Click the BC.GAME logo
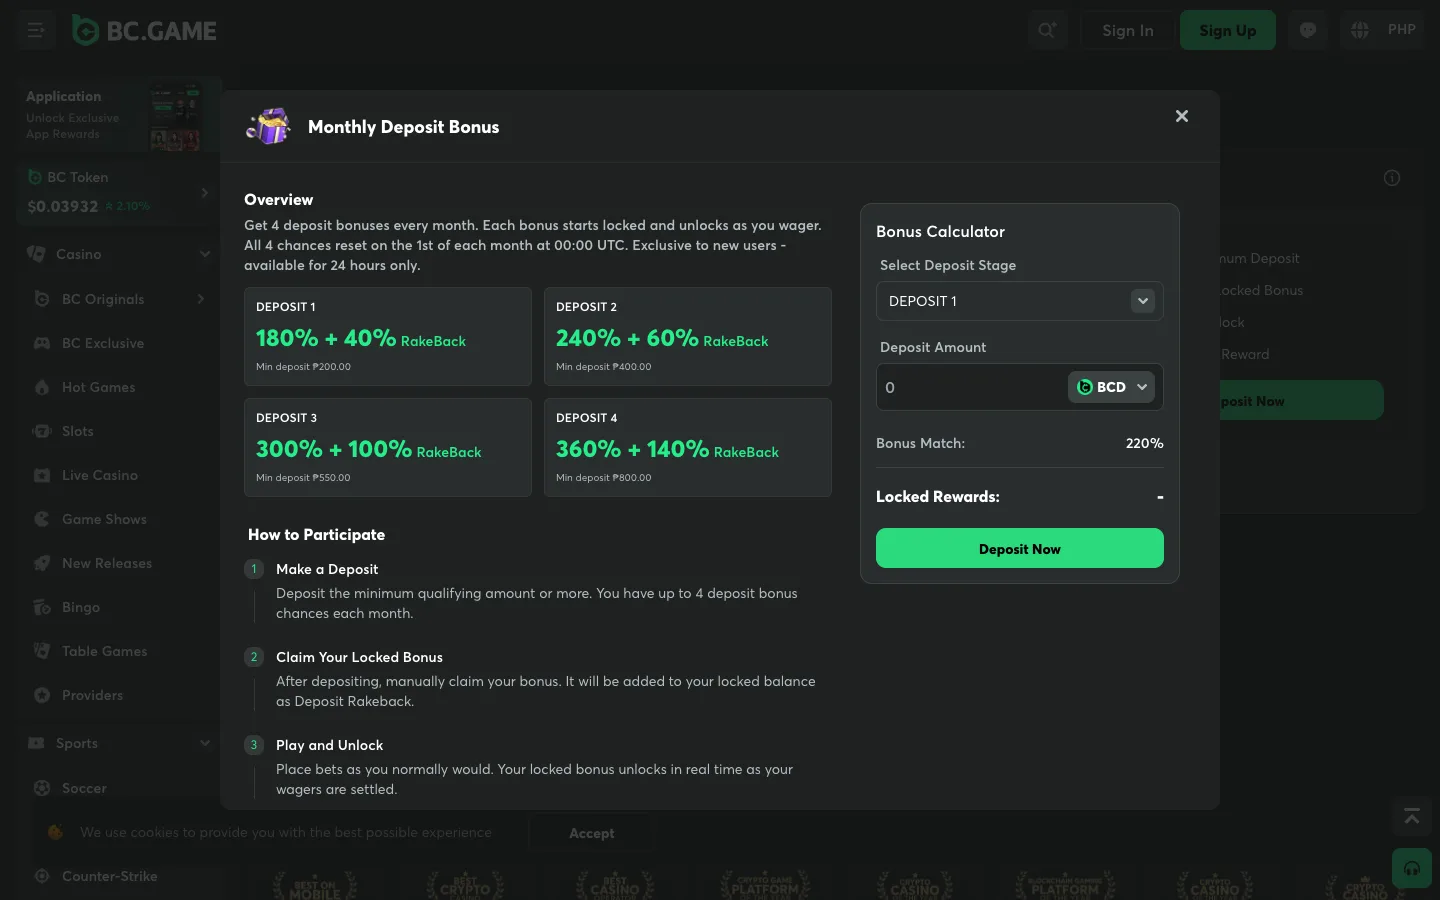Image resolution: width=1440 pixels, height=900 pixels. tap(145, 31)
